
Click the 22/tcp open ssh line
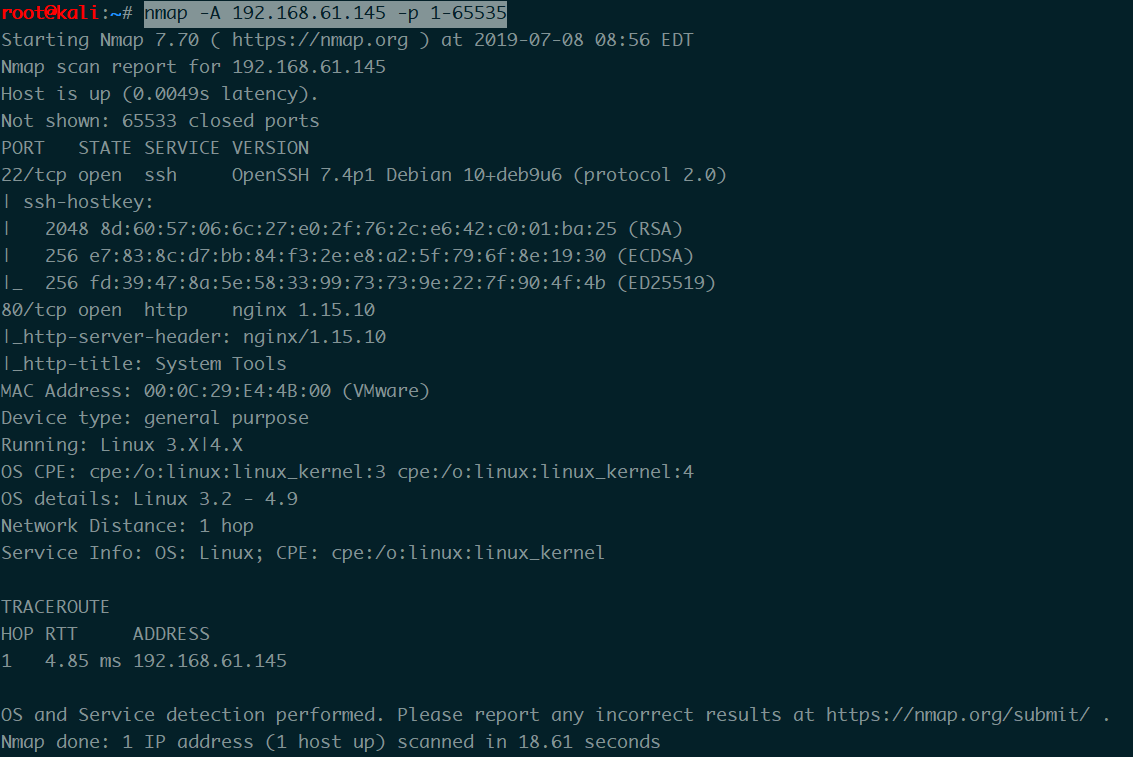point(363,175)
